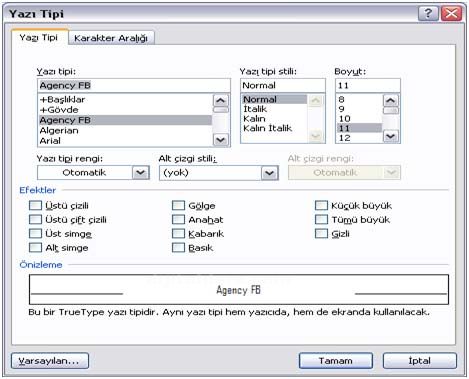Select +Başlıklar in the font list

[125, 99]
